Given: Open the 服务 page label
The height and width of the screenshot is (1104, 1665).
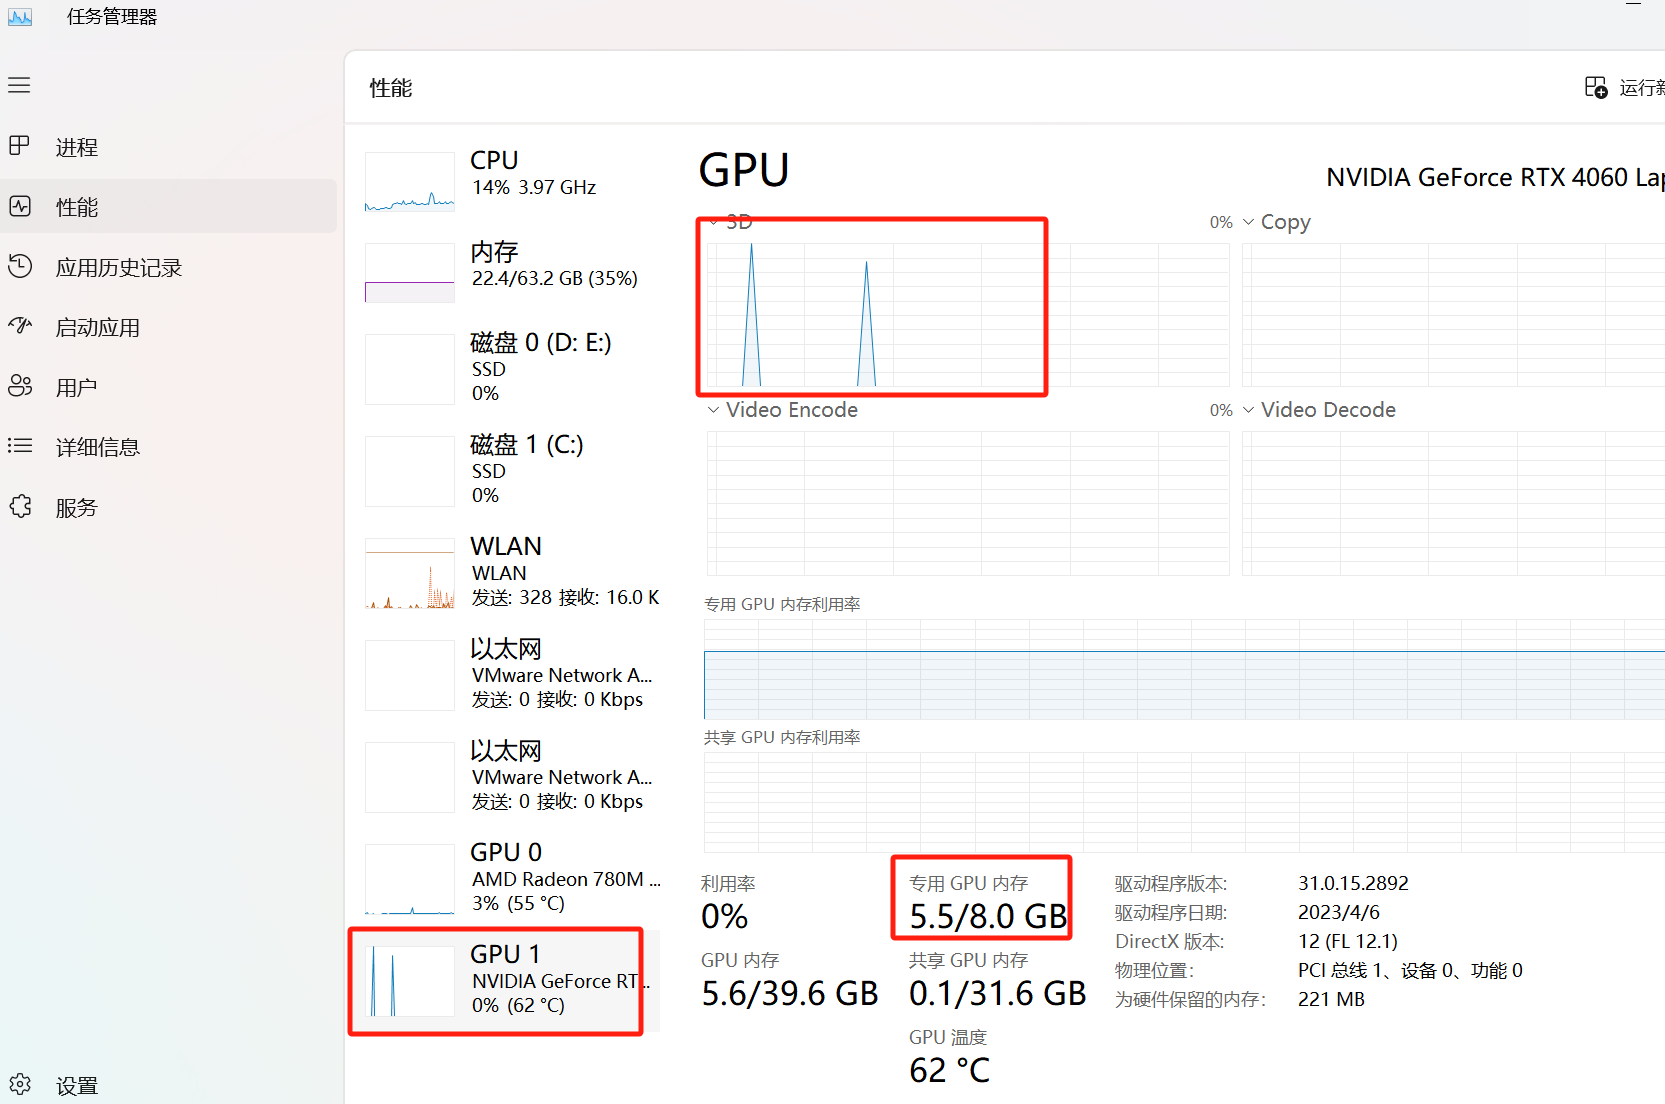Looking at the screenshot, I should pos(76,508).
